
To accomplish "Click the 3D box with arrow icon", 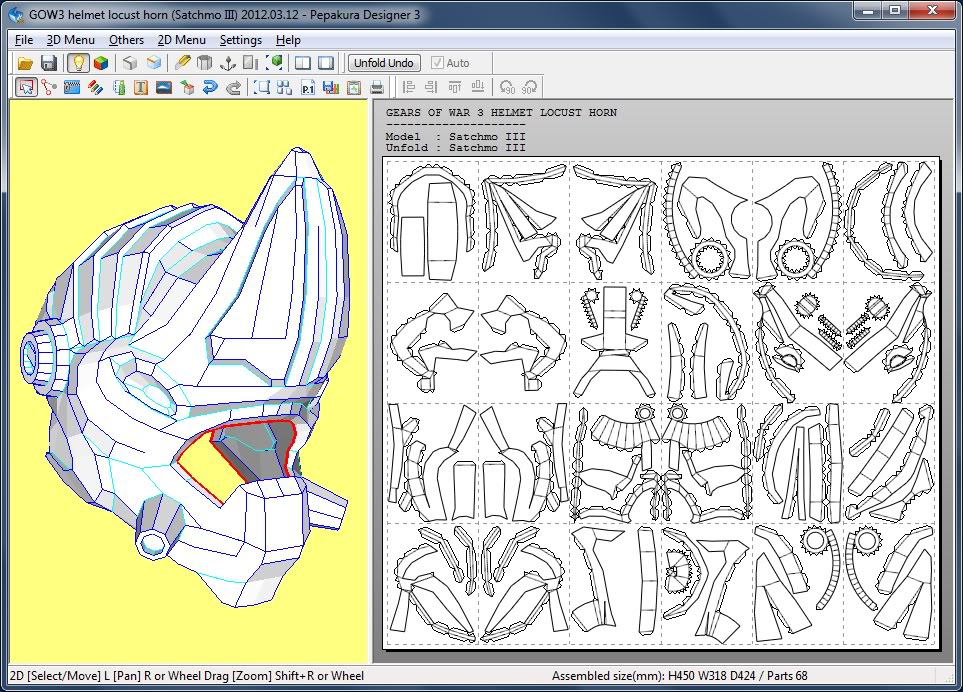I will pyautogui.click(x=187, y=87).
